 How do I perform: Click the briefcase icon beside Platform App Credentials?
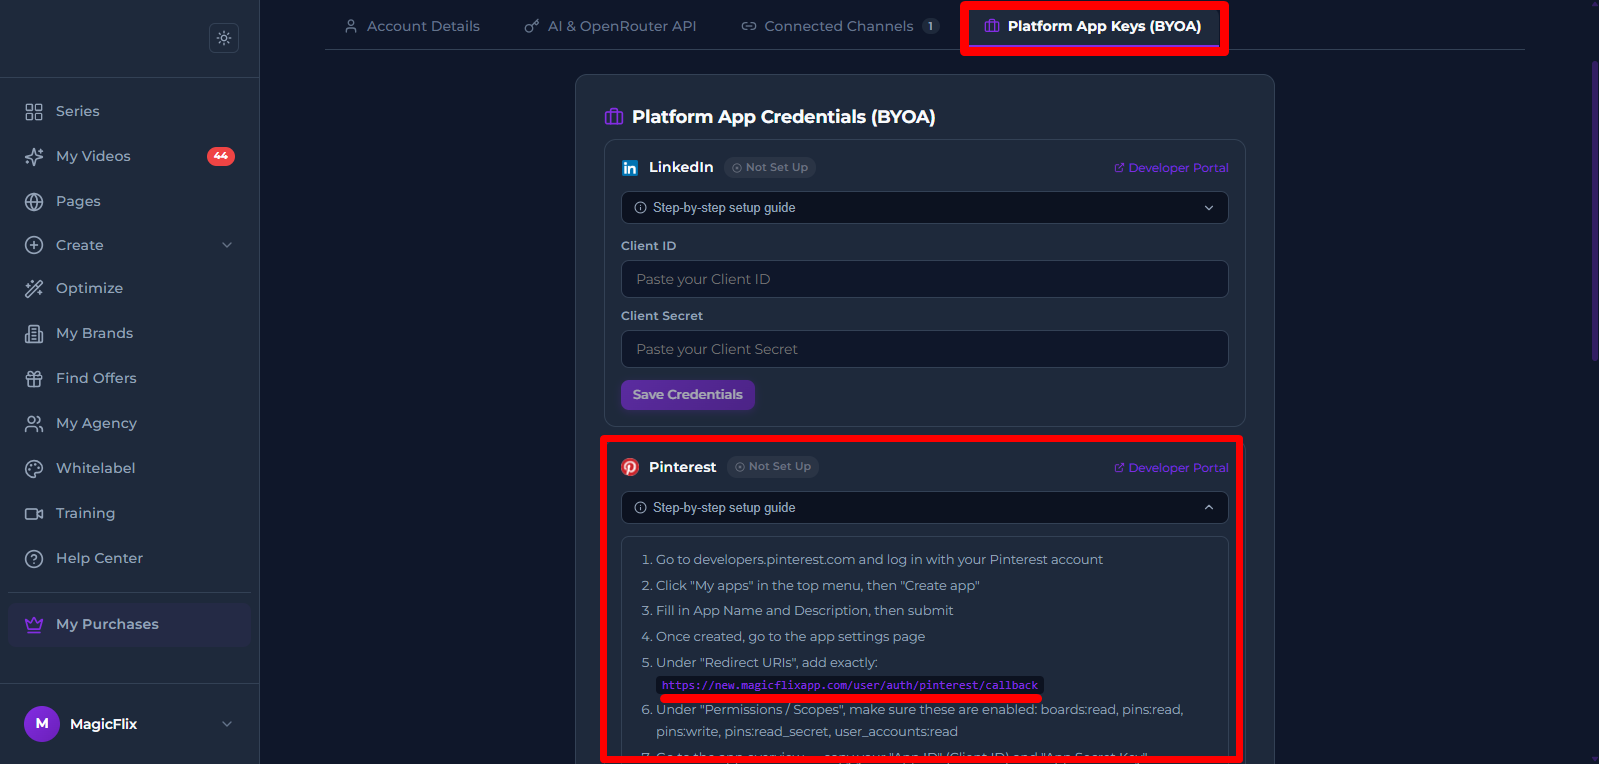[x=614, y=117]
